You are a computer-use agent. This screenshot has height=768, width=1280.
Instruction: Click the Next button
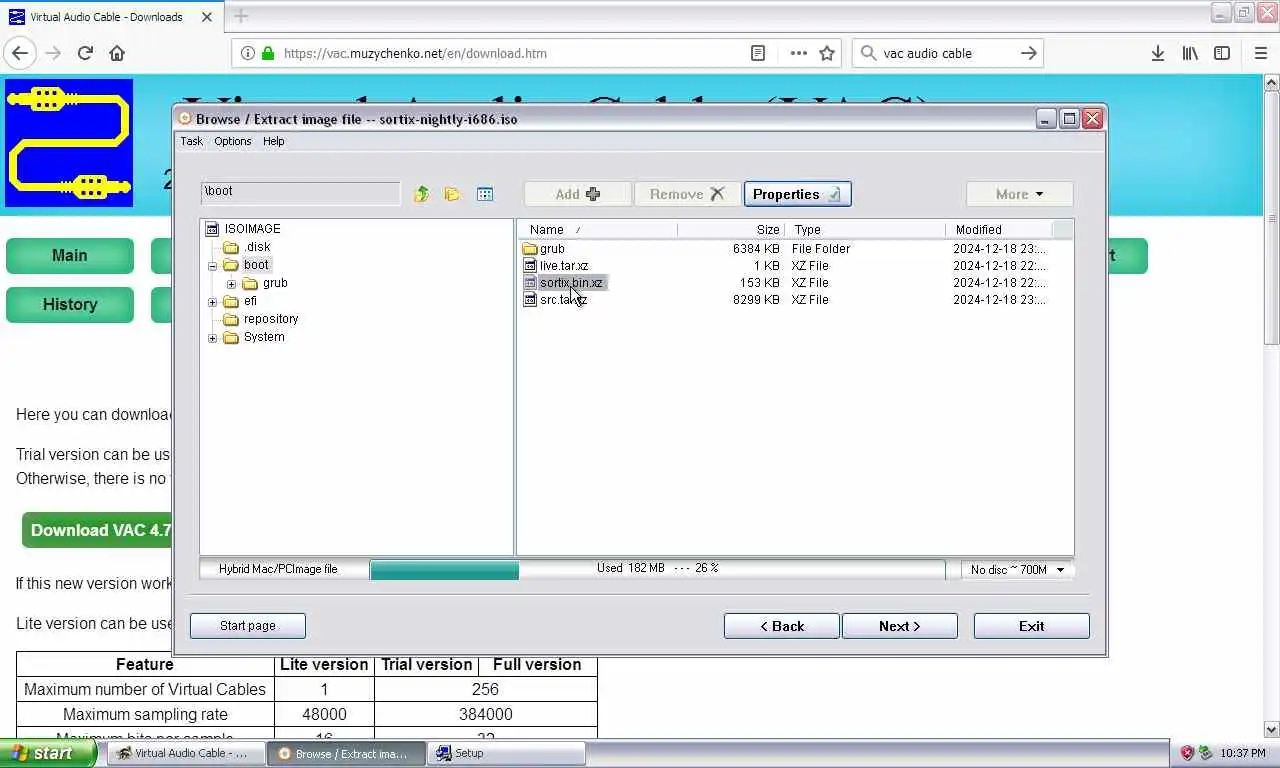click(x=900, y=626)
